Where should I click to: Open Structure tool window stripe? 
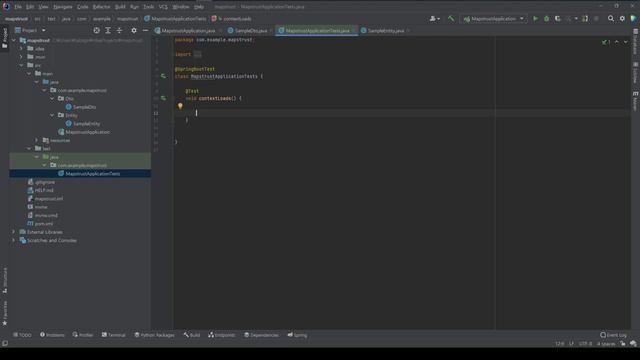coord(4,280)
